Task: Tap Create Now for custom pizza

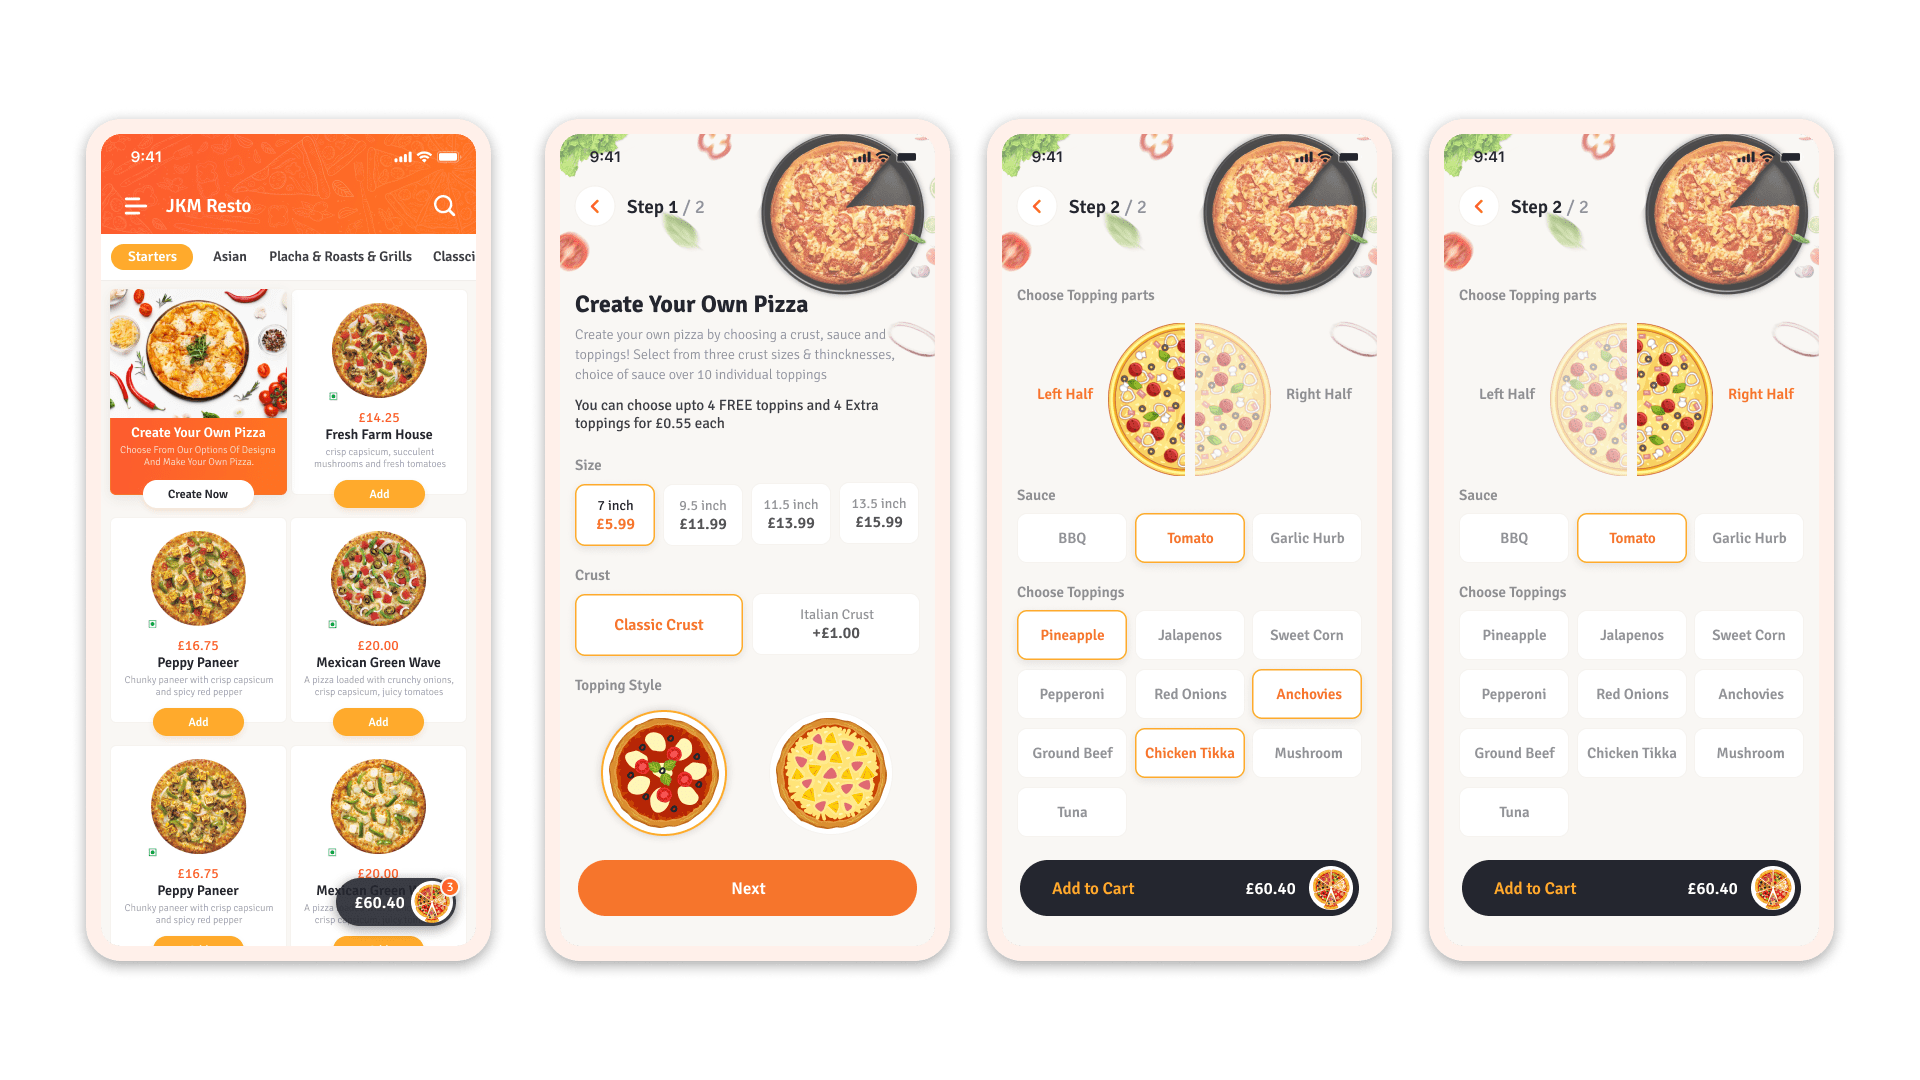Action: [x=198, y=495]
